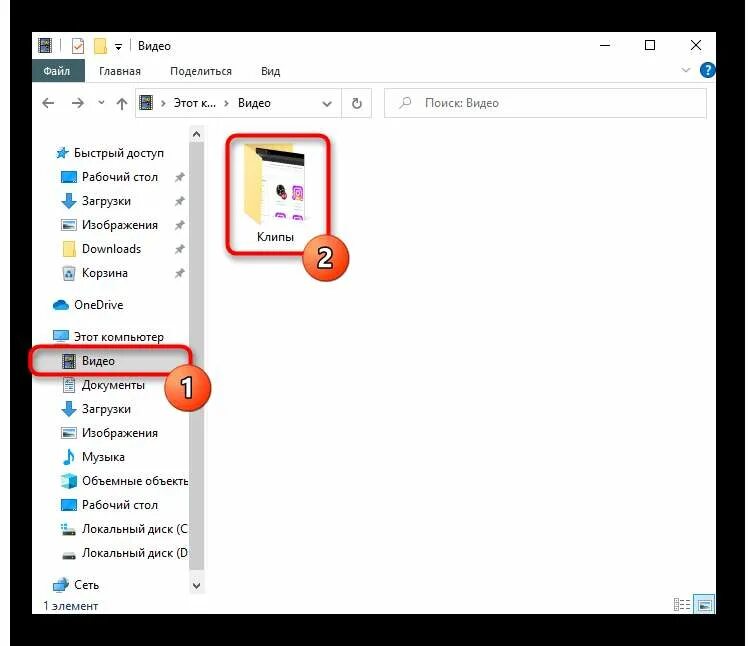Open the Файл menu tab

(x=57, y=71)
